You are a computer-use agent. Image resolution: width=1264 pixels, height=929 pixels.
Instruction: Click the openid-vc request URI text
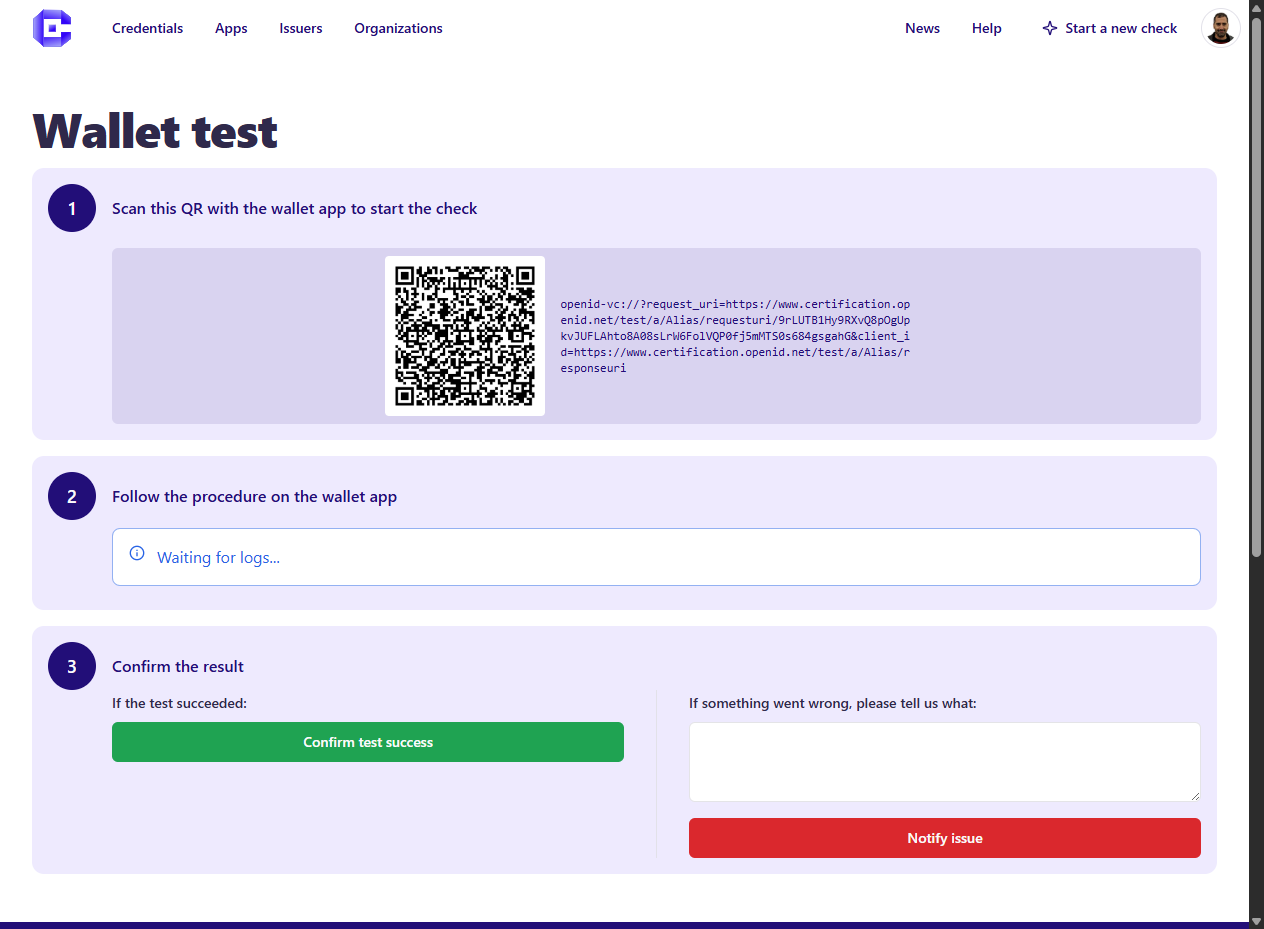(735, 336)
